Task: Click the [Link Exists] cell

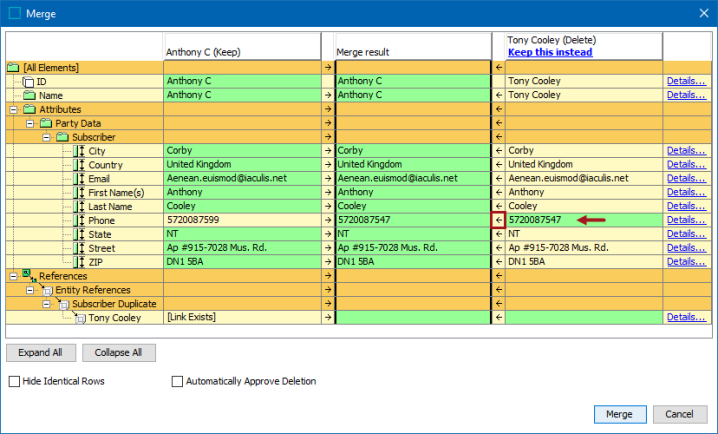Action: (x=242, y=317)
